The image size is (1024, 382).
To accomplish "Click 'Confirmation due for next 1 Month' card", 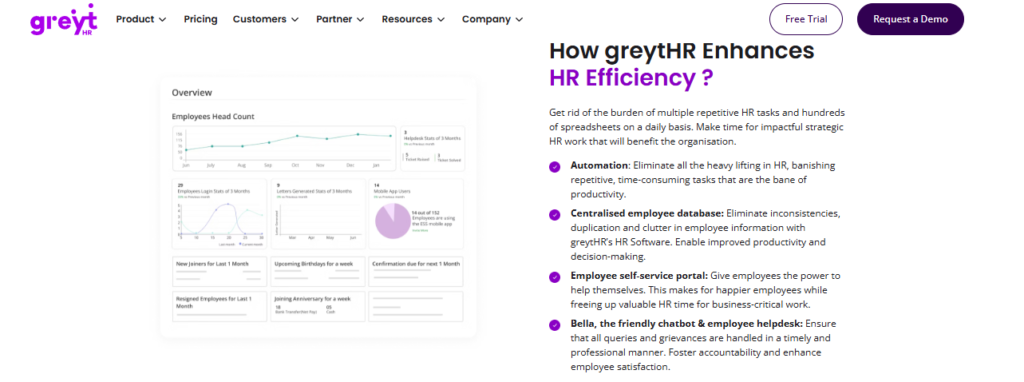I will 416,272.
